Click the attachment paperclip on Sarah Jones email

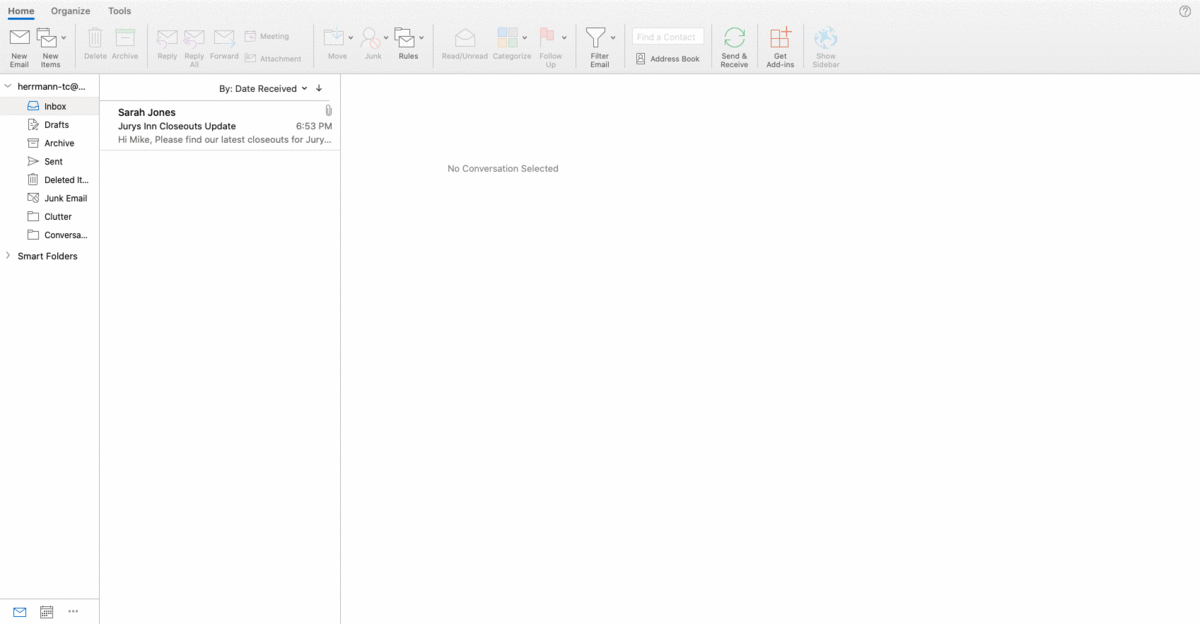(x=328, y=111)
